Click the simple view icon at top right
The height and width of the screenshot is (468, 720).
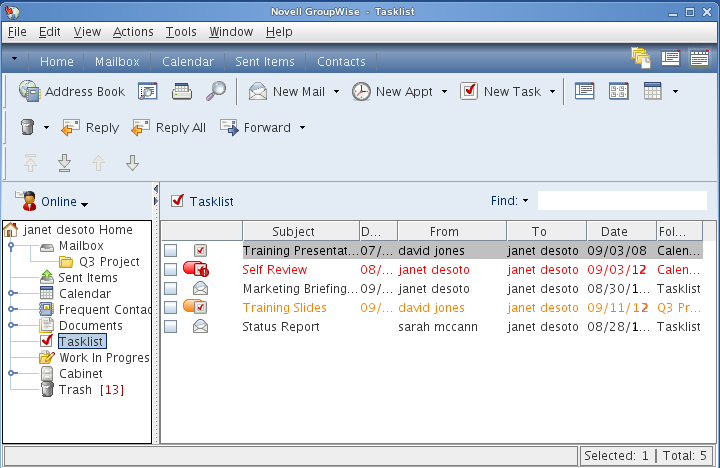coord(670,58)
